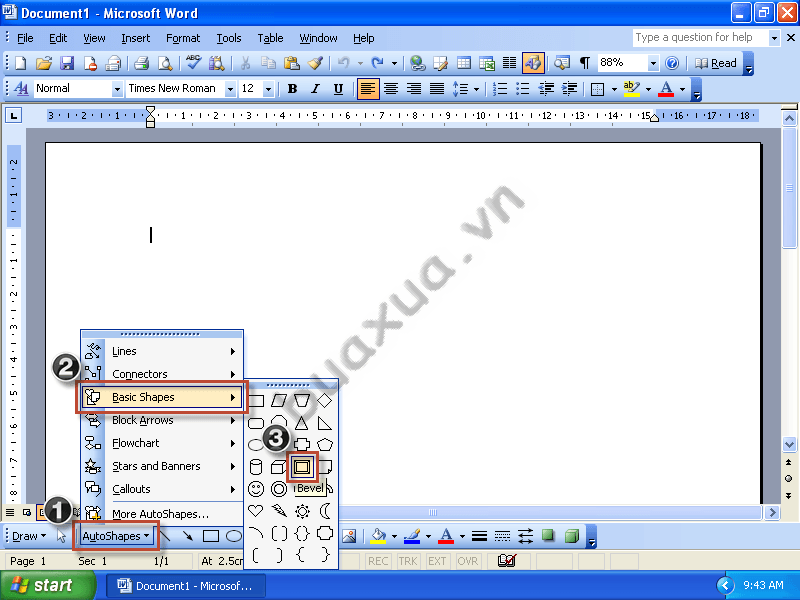Open the Style dropdown showing Normal
This screenshot has height=600, width=800.
(x=117, y=89)
